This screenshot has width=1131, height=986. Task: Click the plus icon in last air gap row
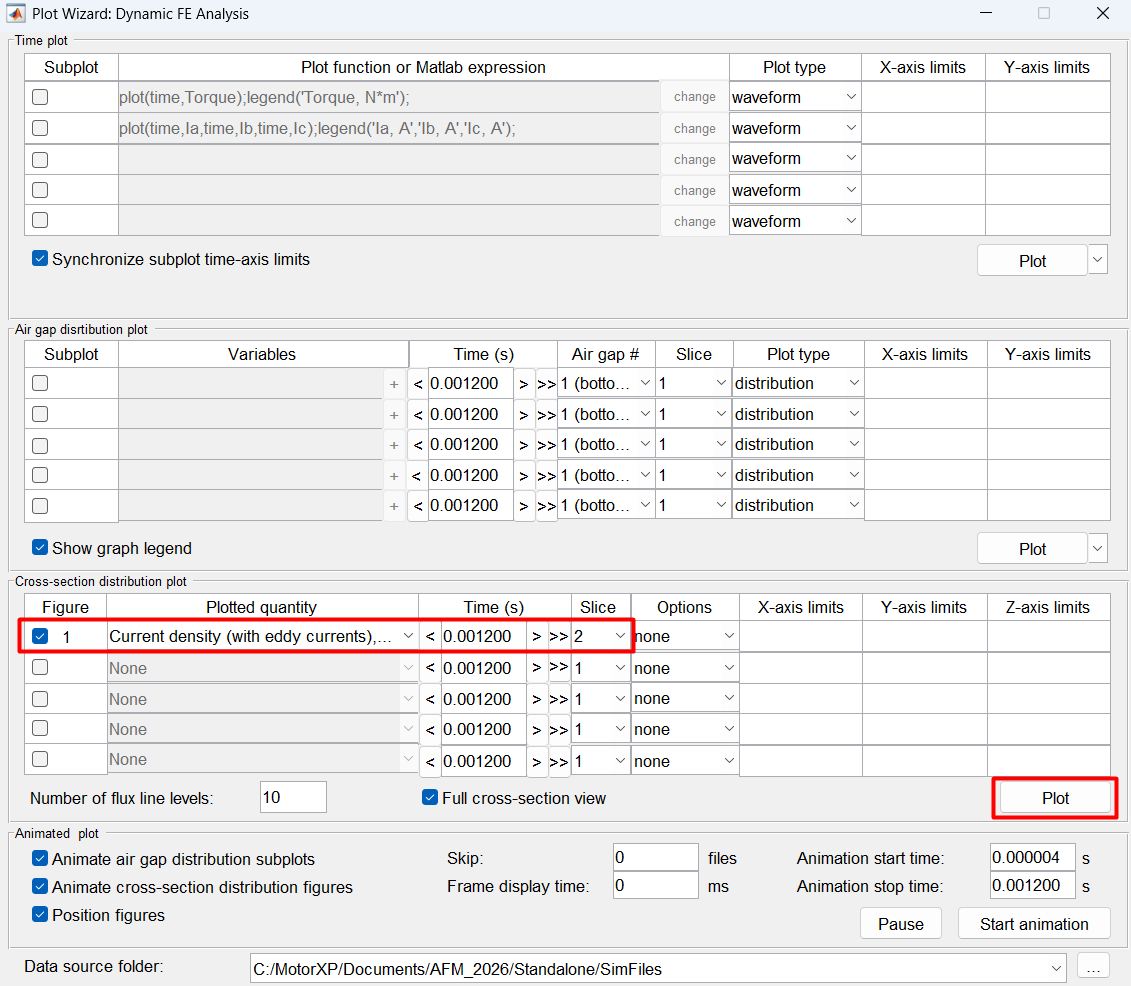[x=394, y=506]
